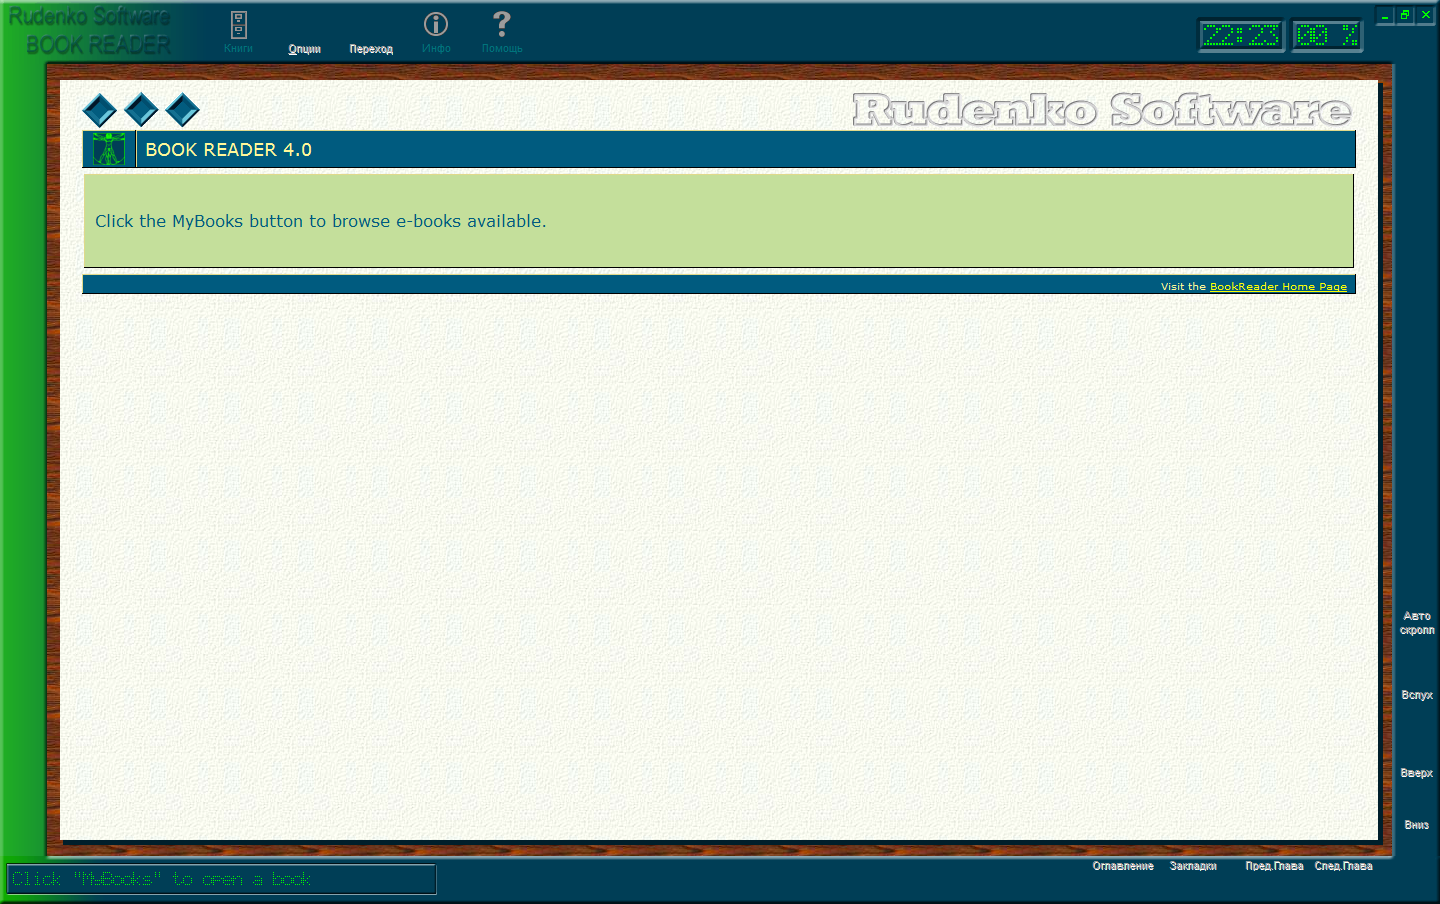Start Авто скролл (auto scroll)
1440x904 pixels.
coord(1417,623)
